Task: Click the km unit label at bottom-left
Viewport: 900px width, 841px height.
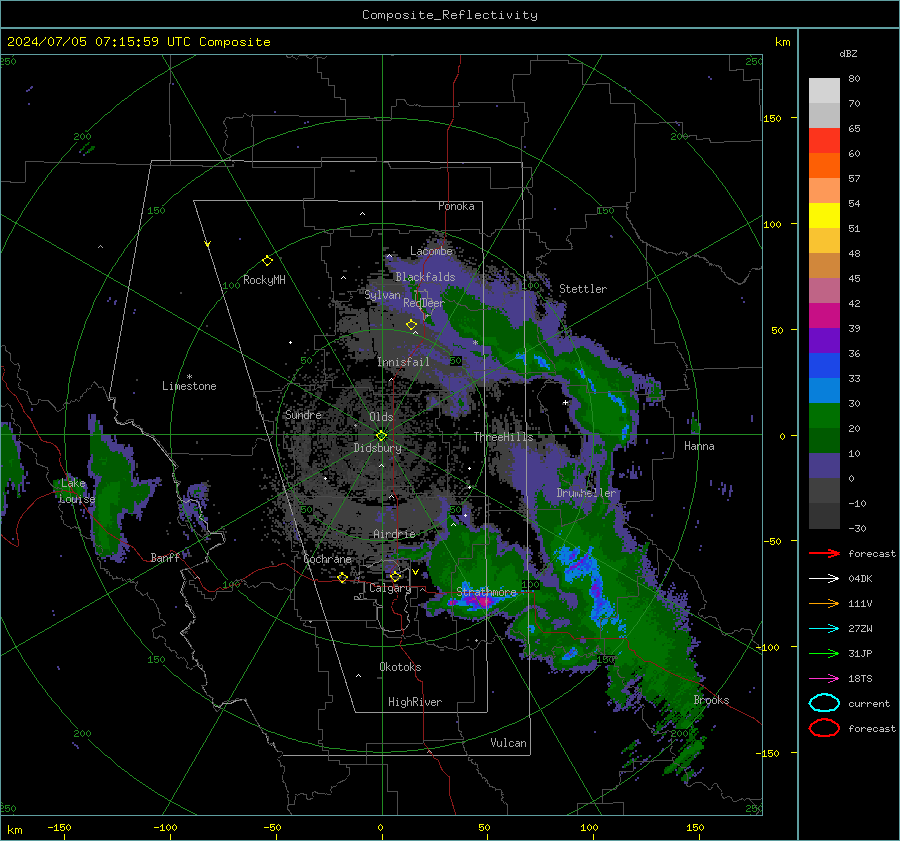Action: tap(14, 830)
